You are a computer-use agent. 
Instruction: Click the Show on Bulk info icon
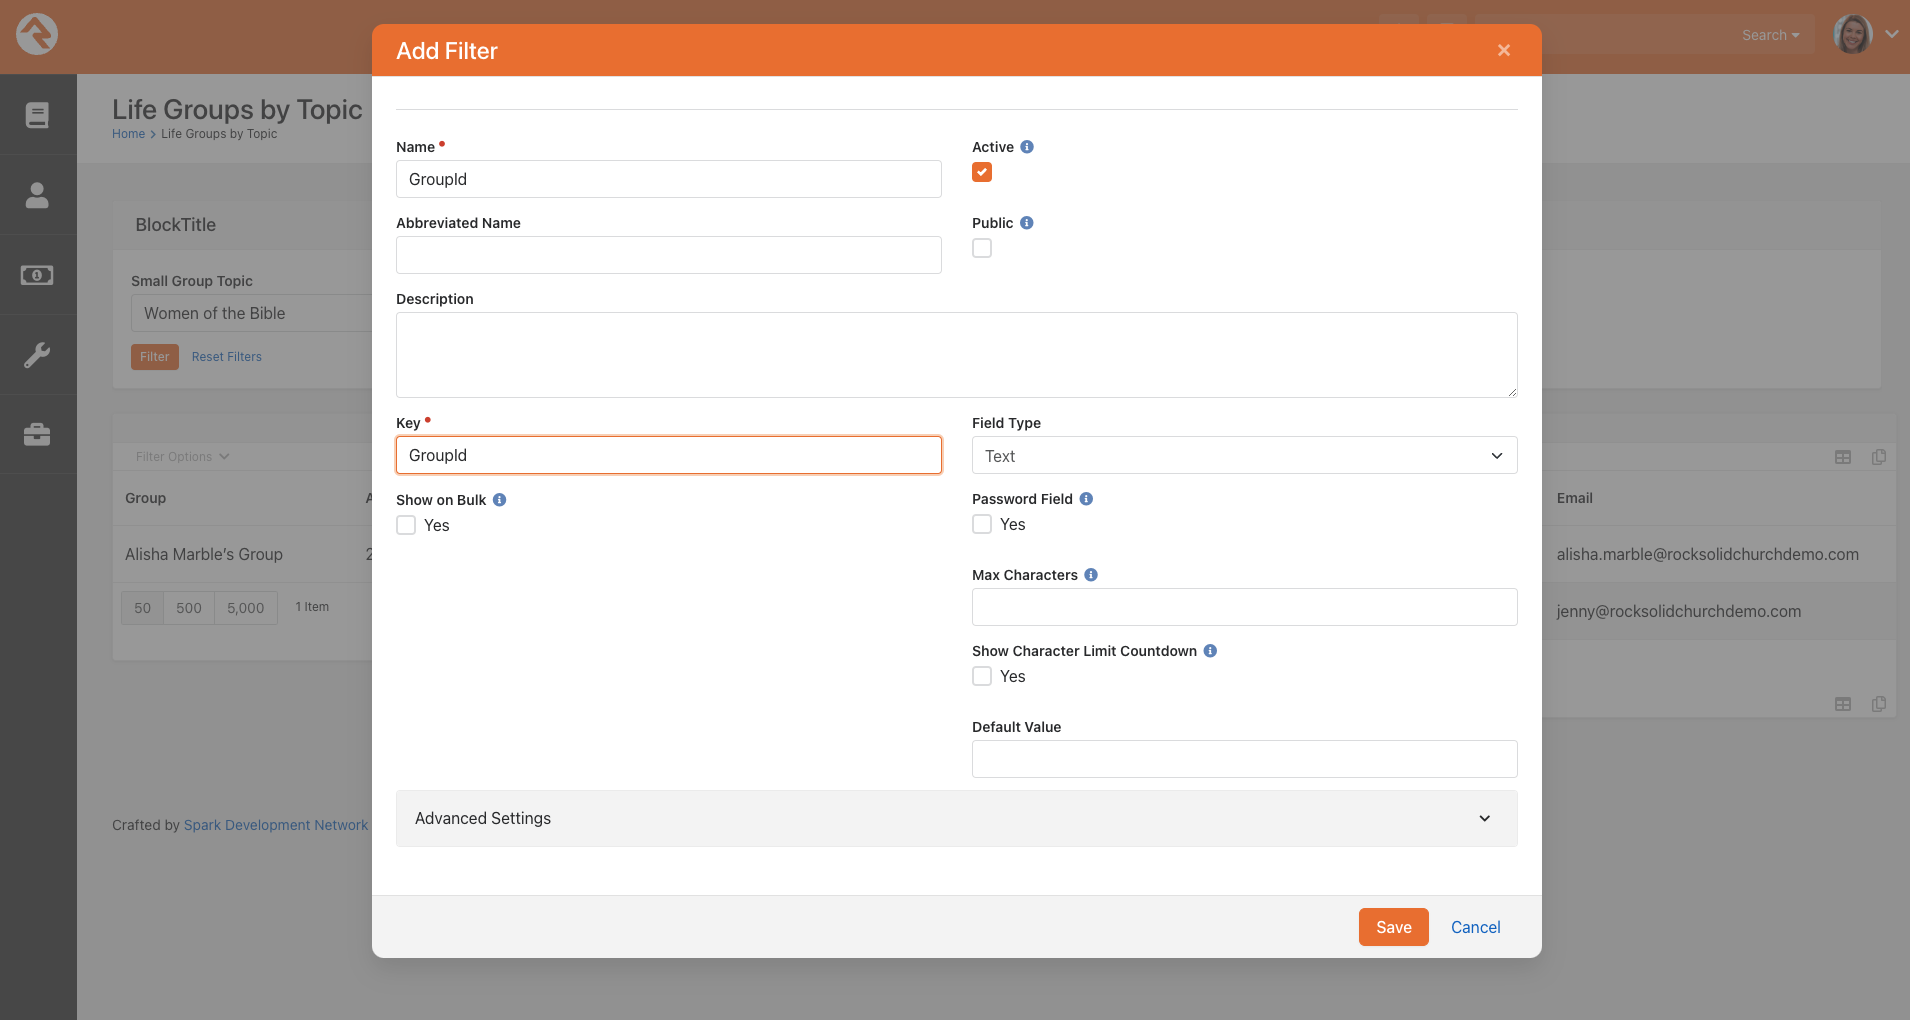click(x=500, y=500)
